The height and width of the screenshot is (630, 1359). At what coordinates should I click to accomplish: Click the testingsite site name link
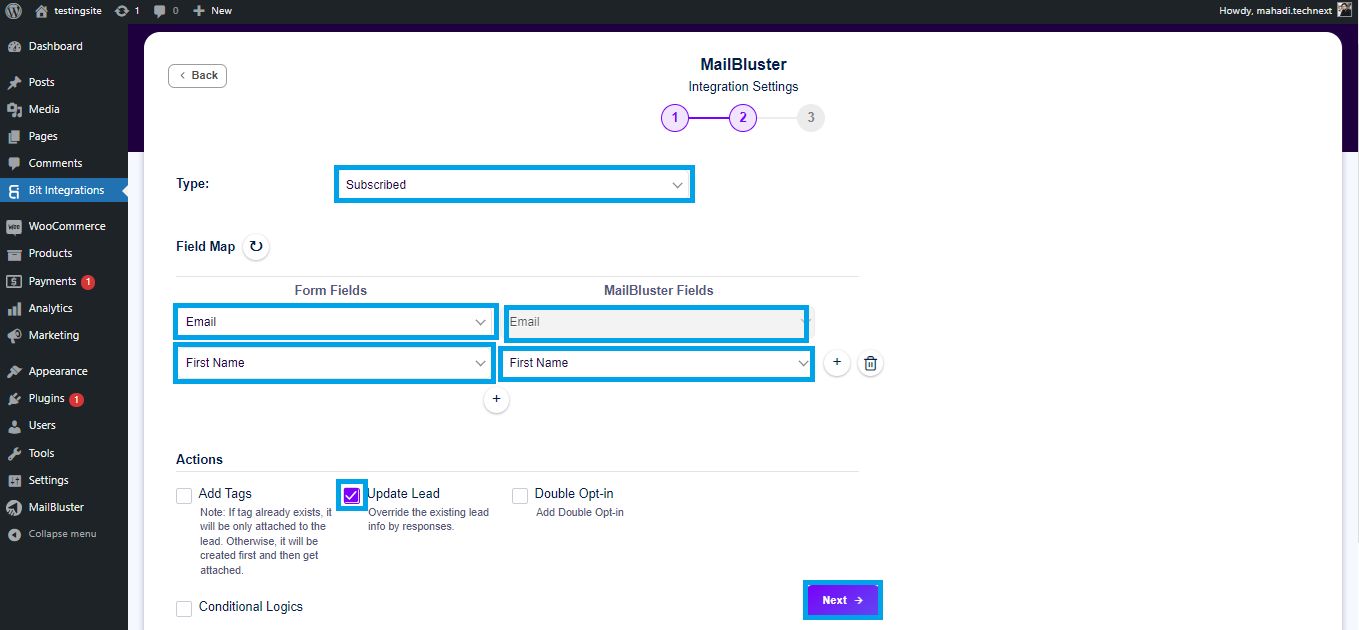click(78, 10)
